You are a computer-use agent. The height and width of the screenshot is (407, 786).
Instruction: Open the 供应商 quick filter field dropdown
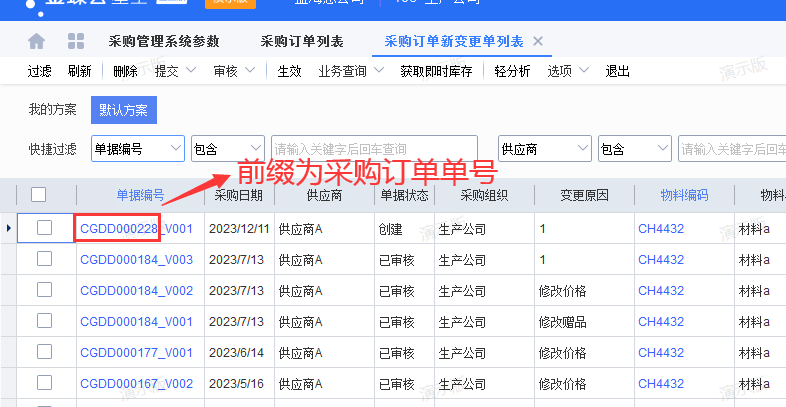click(544, 148)
